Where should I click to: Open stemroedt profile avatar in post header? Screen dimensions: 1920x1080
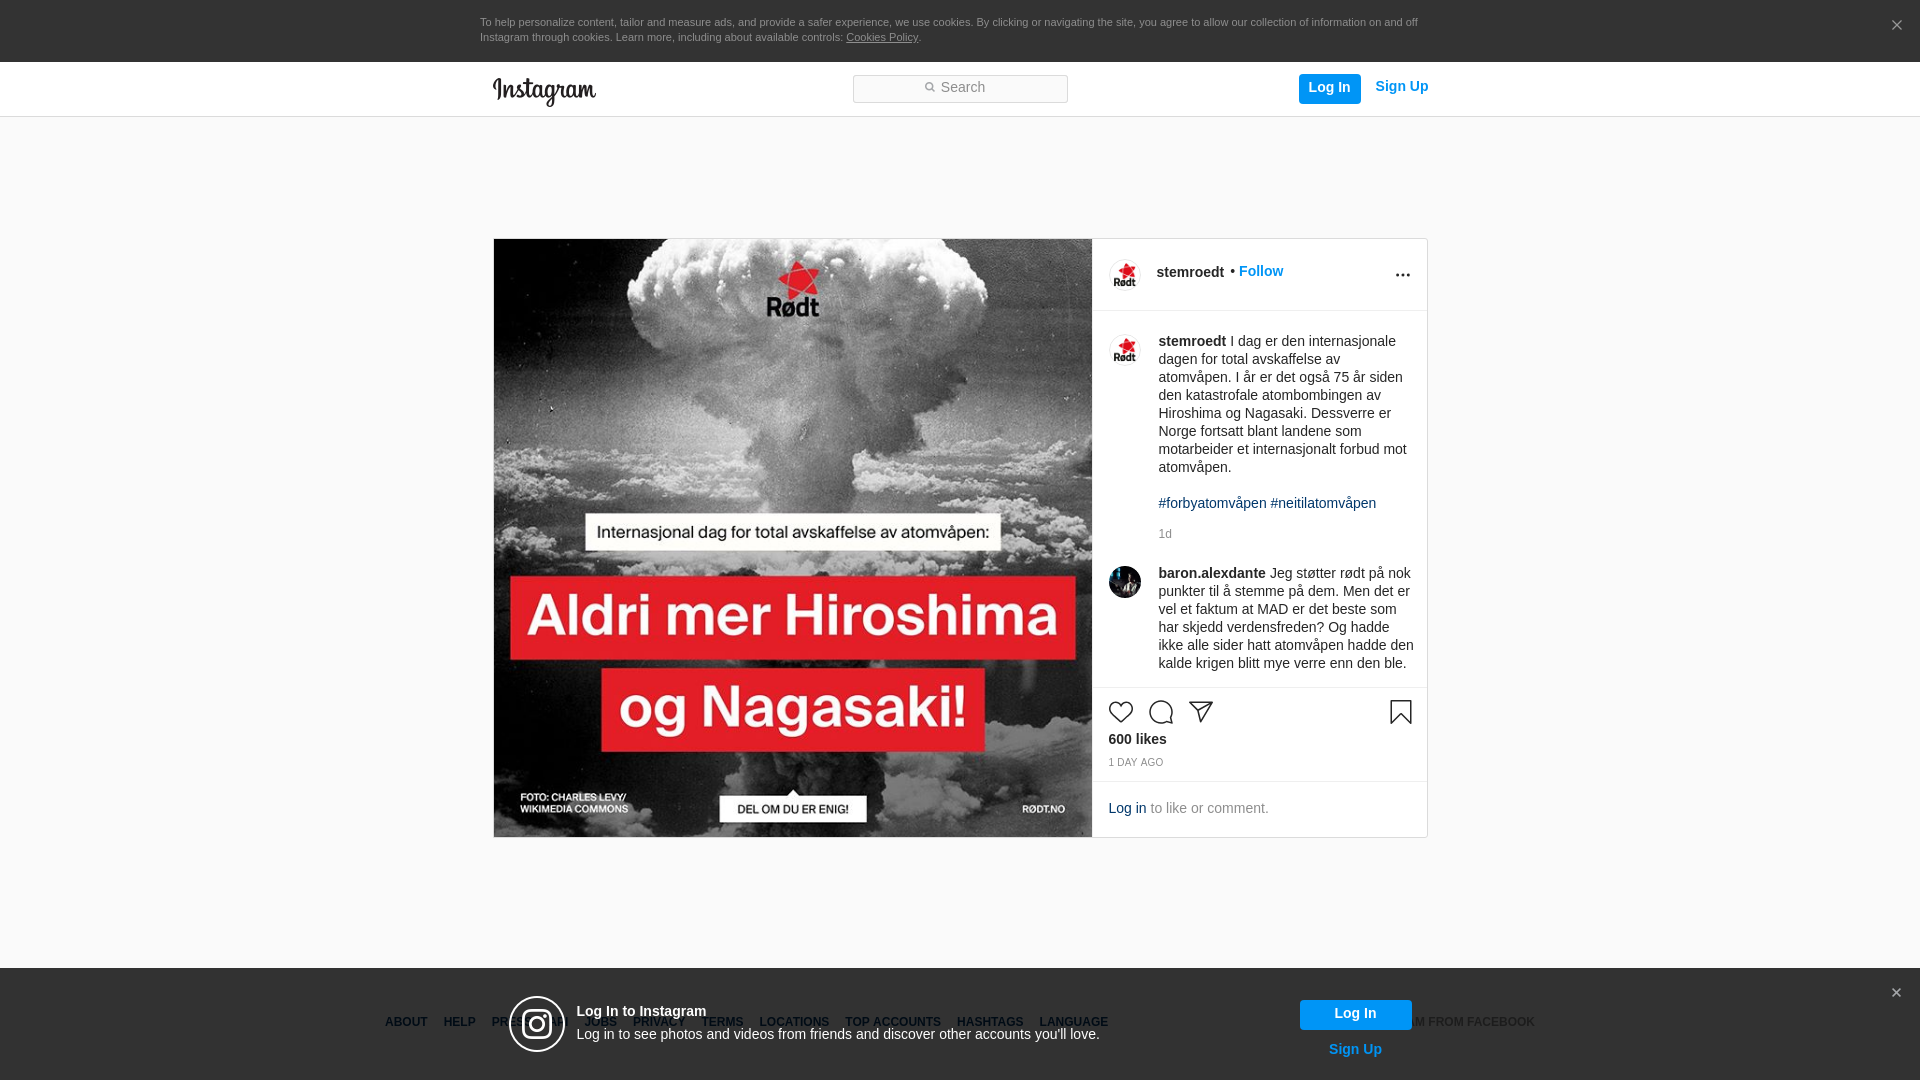pyautogui.click(x=1124, y=274)
